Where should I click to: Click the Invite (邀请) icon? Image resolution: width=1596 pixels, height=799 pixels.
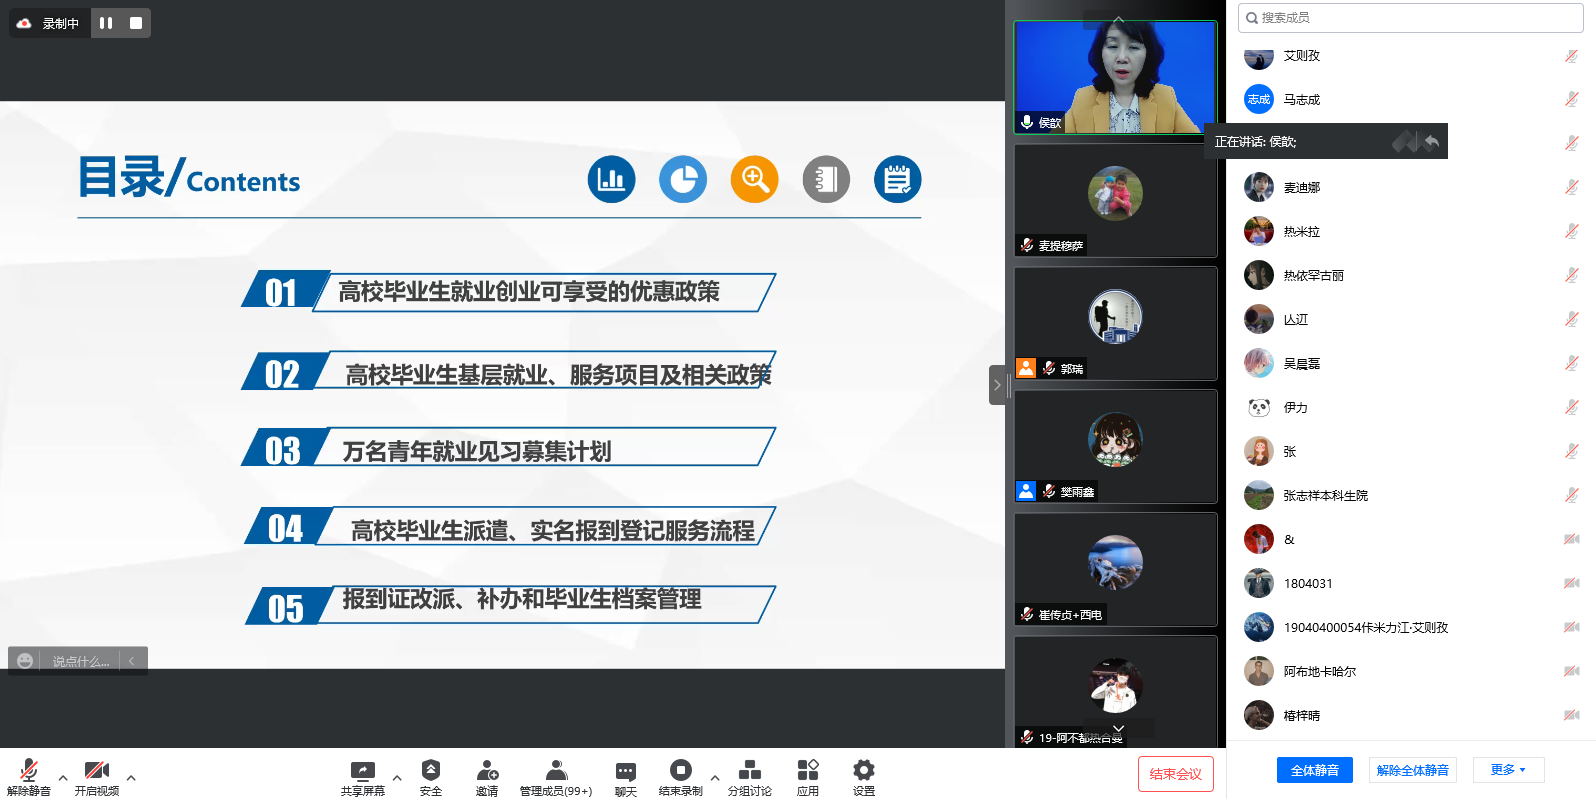(x=487, y=771)
